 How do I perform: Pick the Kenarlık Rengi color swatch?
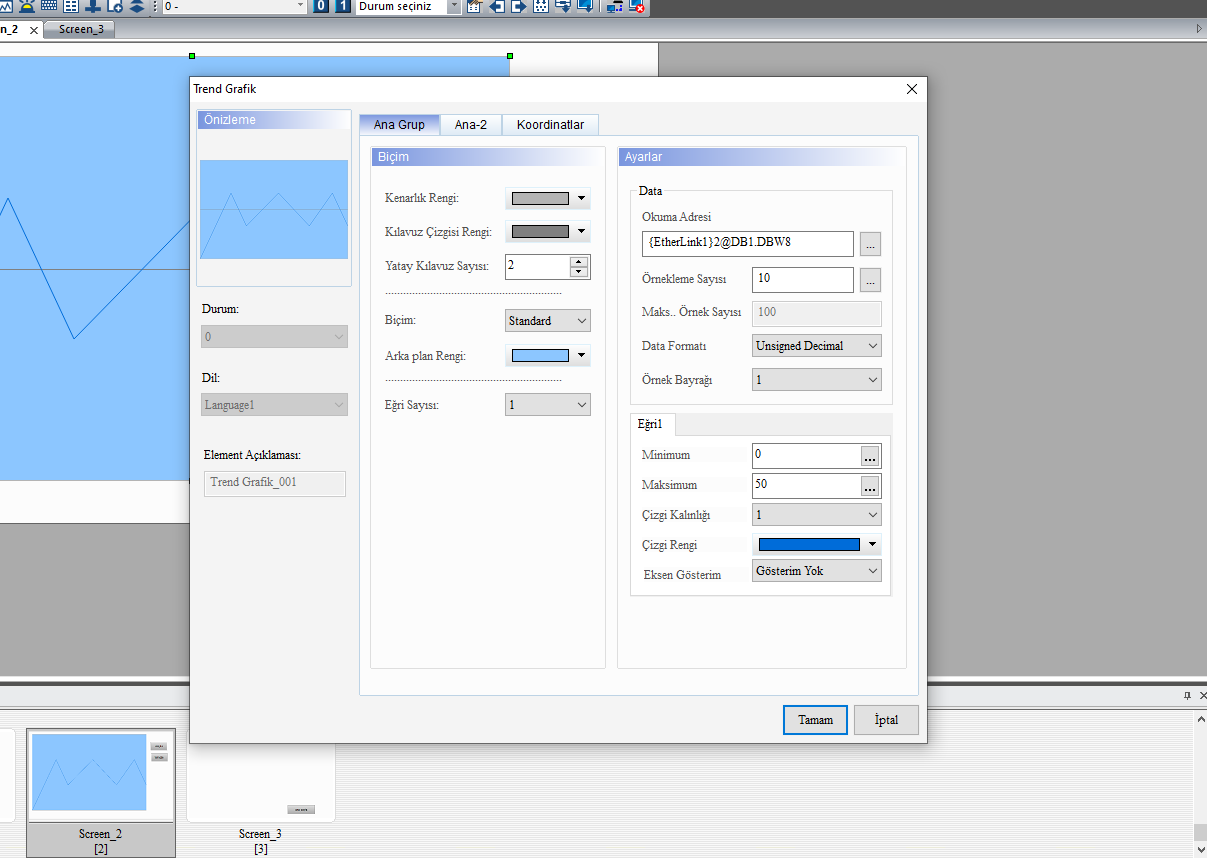click(548, 198)
